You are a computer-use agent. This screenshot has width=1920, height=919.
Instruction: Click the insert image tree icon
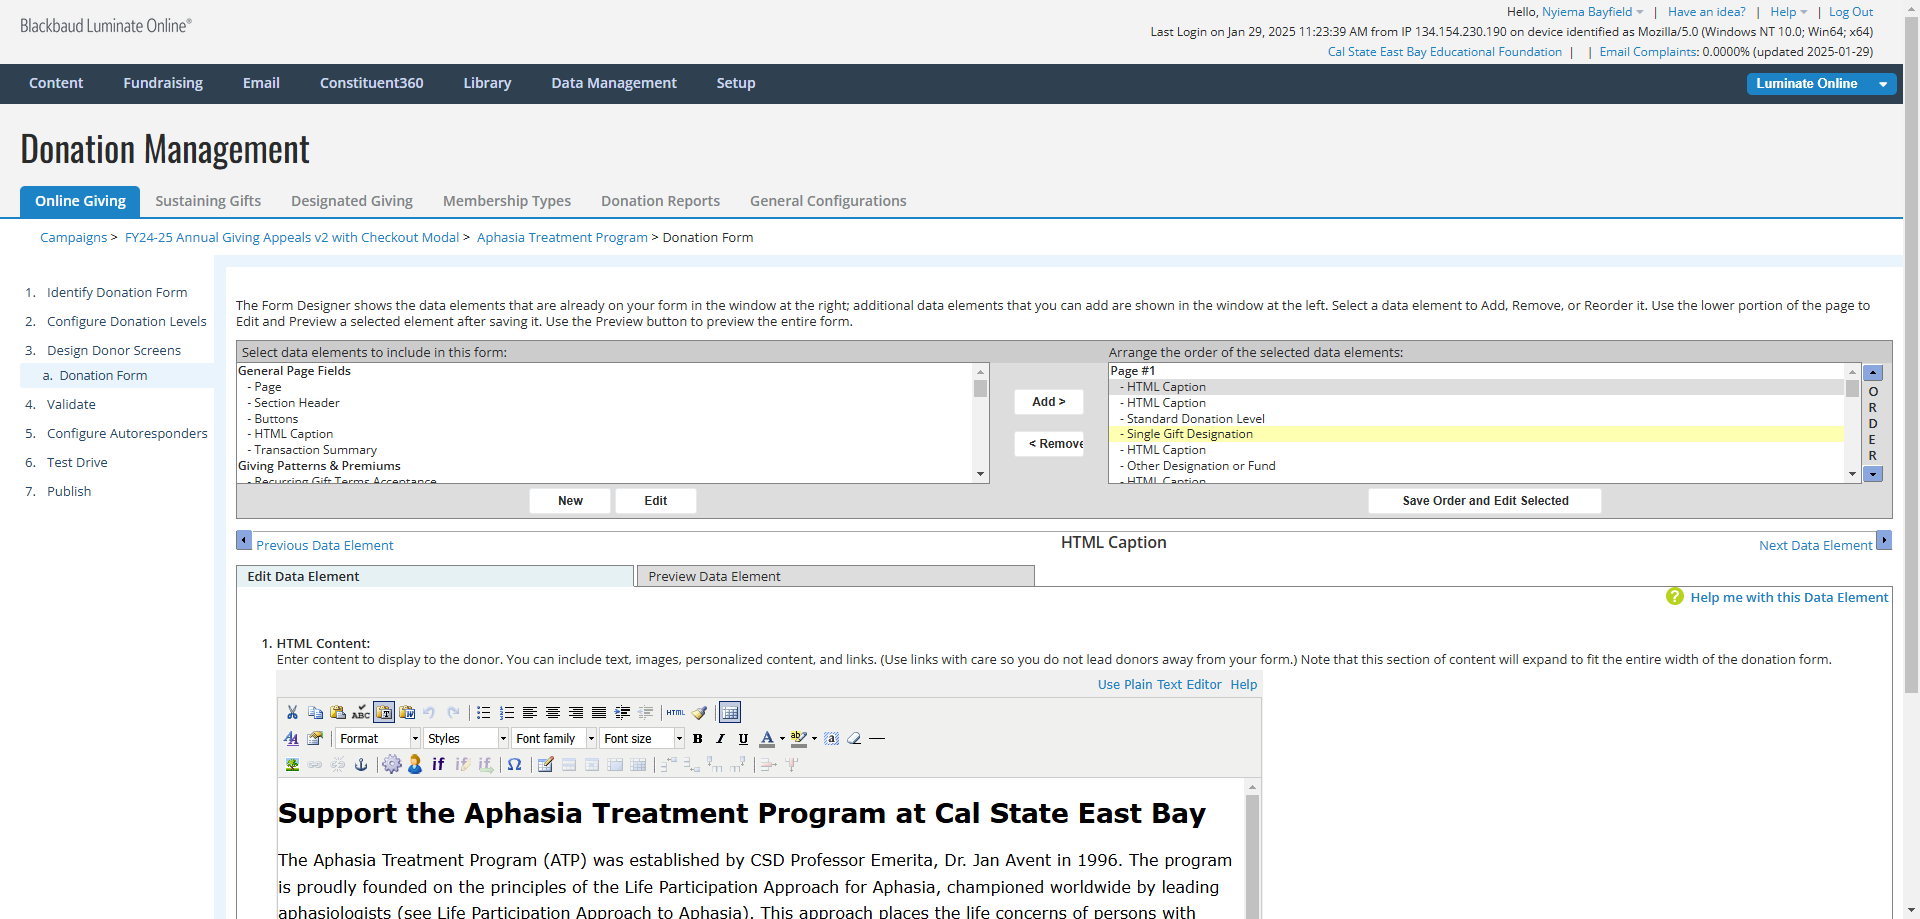[x=292, y=764]
